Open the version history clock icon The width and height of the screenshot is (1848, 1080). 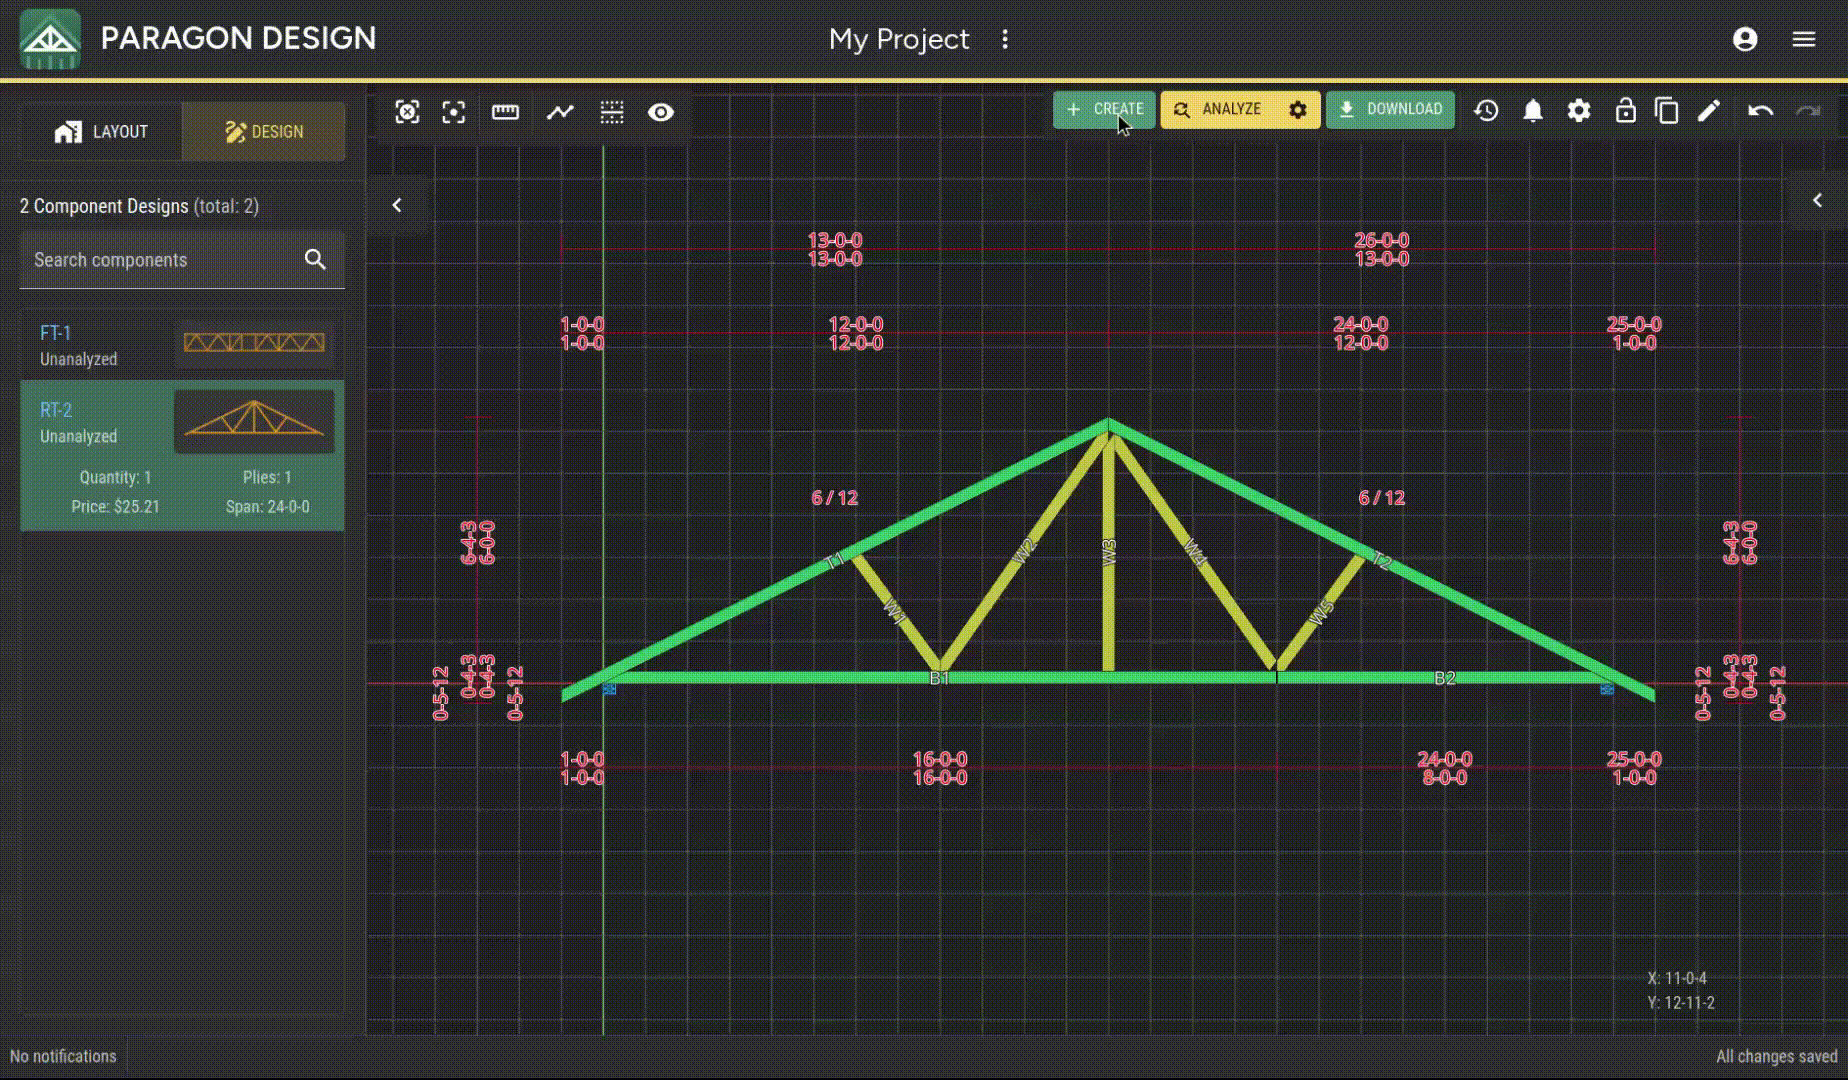coord(1486,110)
